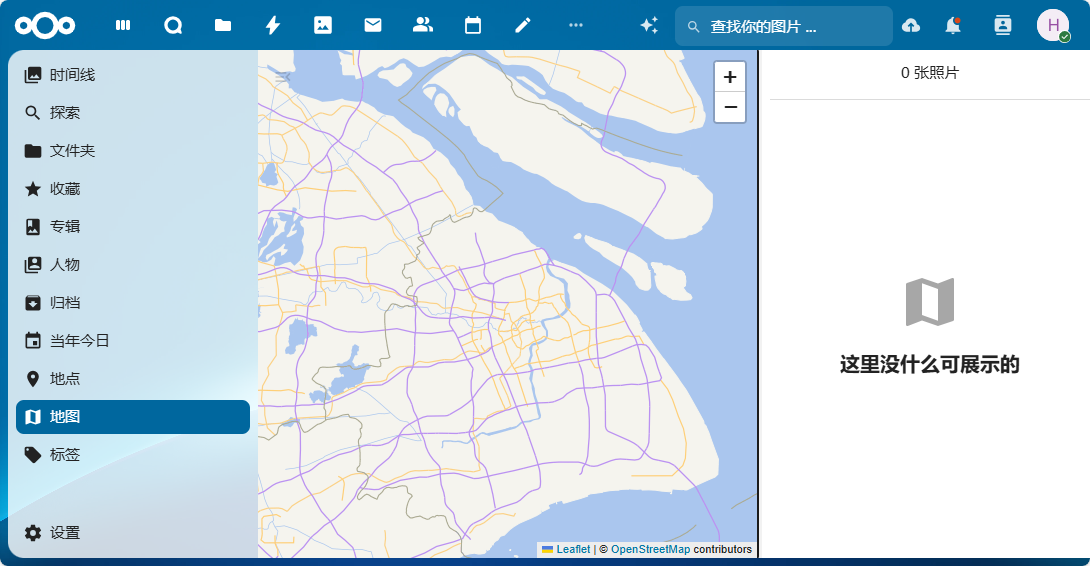Select 专辑 in the sidebar
Image resolution: width=1090 pixels, height=566 pixels.
(65, 227)
